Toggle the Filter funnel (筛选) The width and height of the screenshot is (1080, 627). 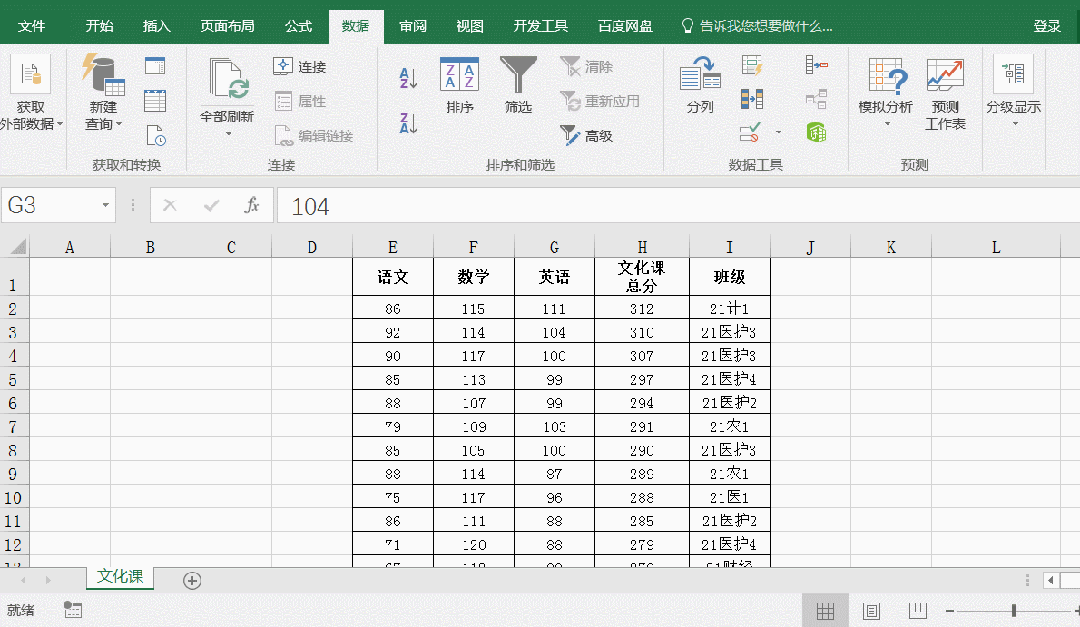518,85
